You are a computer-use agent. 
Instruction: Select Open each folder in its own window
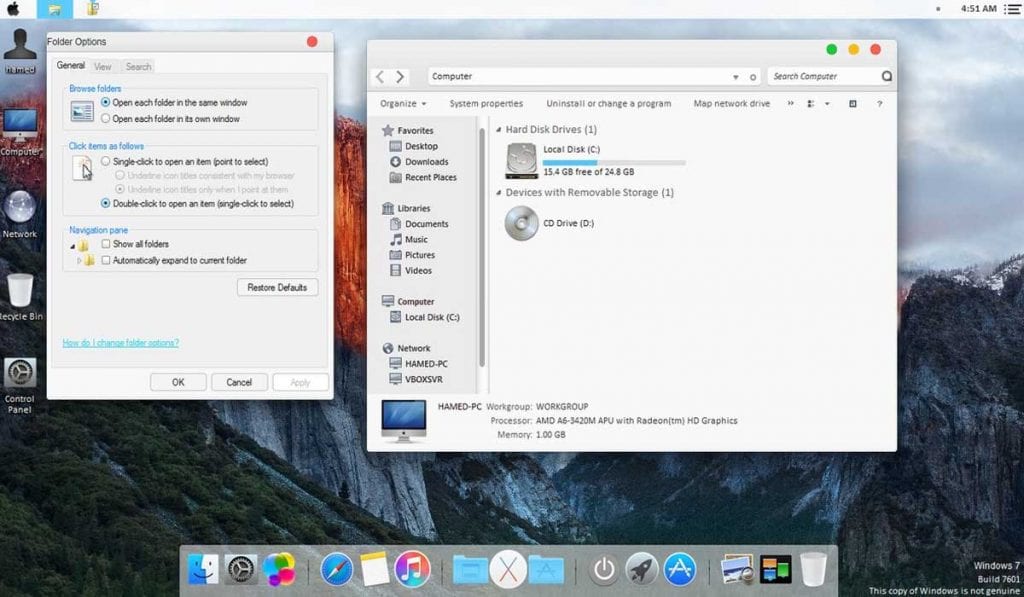(x=170, y=119)
